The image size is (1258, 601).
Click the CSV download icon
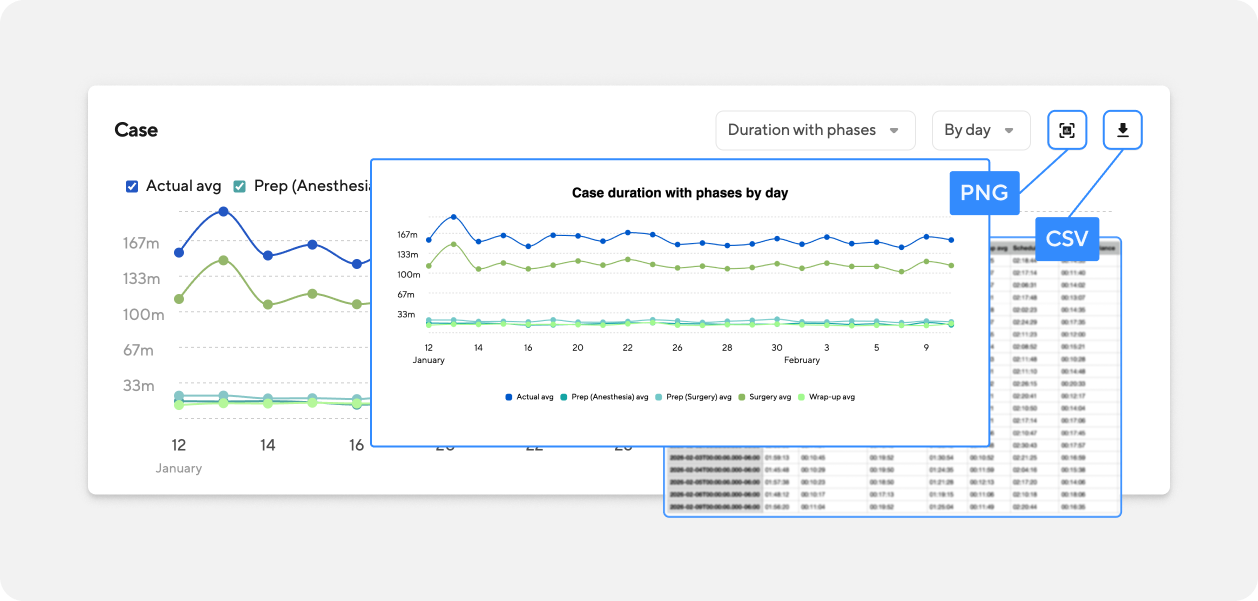[x=1123, y=130]
